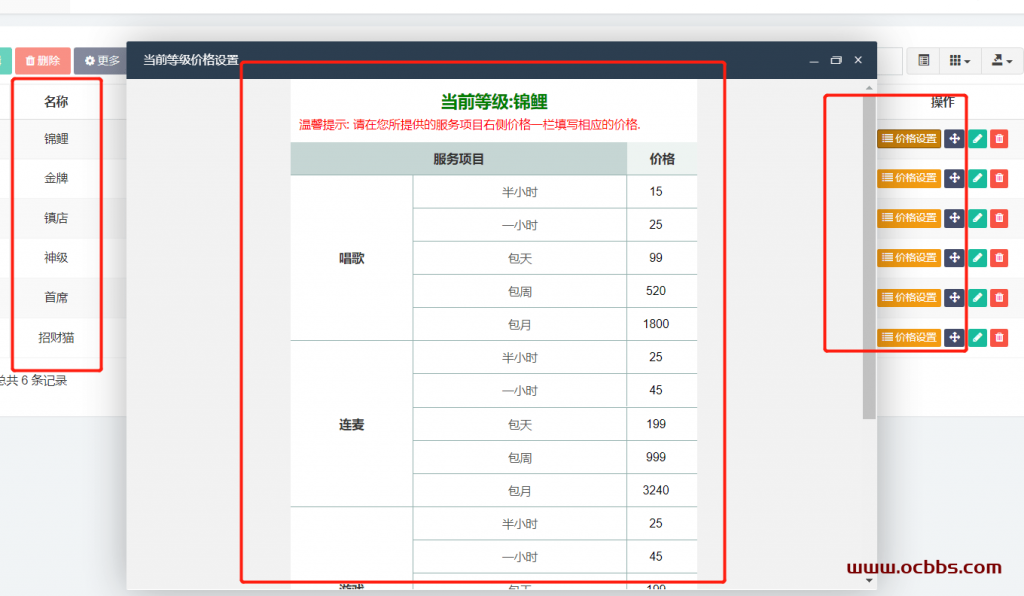Click the 当前等级:锦鲤 heading
The height and width of the screenshot is (596, 1024).
pos(494,102)
